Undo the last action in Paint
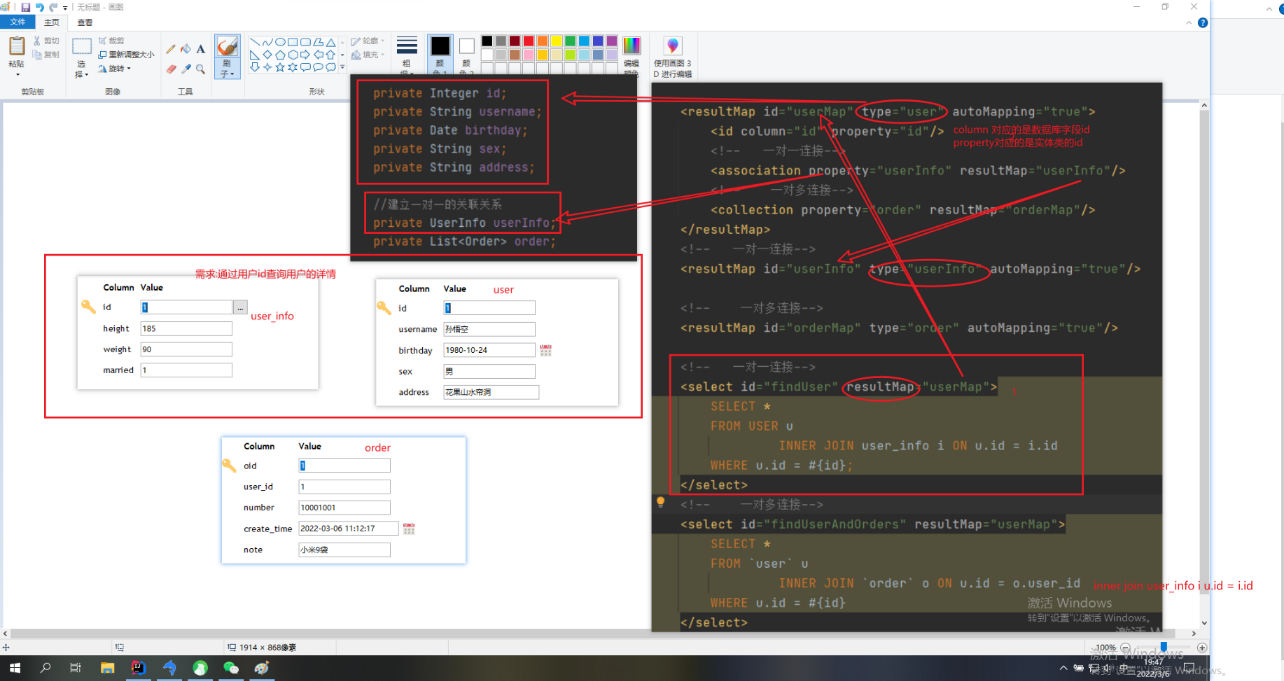 point(38,7)
